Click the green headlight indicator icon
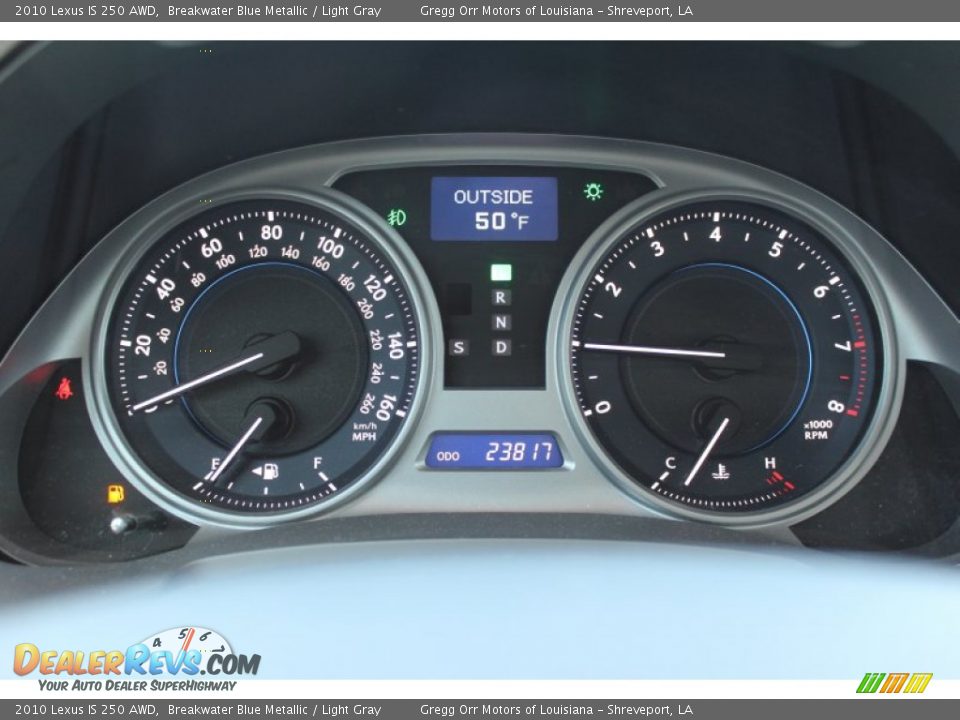 pos(593,191)
